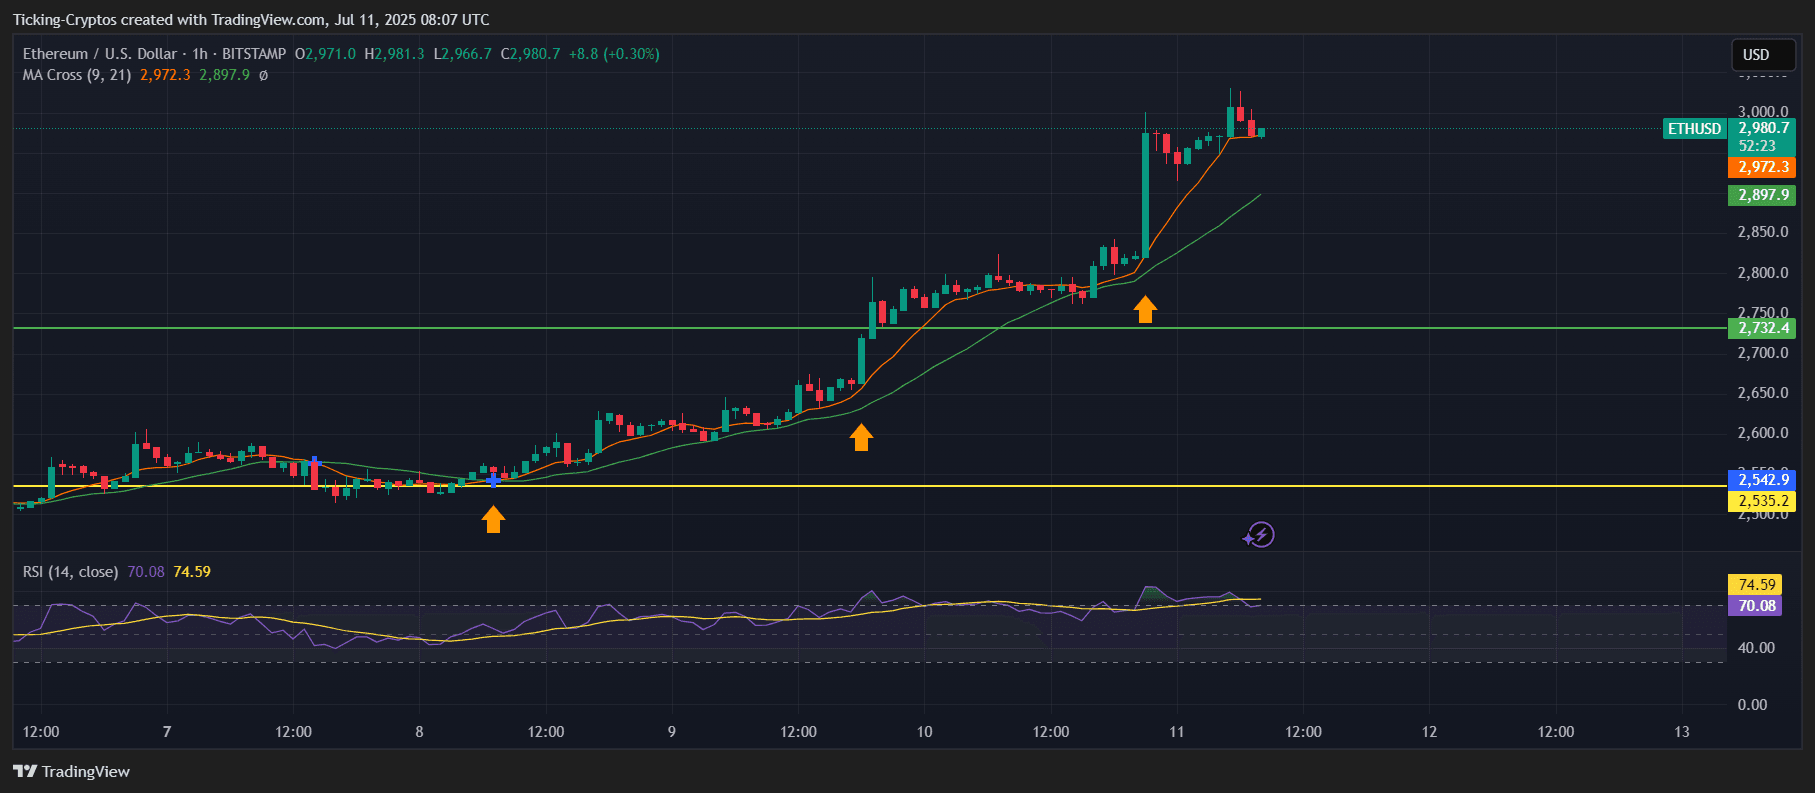Click the green 2,732.4 line price tag
This screenshot has width=1815, height=793.
coord(1762,328)
